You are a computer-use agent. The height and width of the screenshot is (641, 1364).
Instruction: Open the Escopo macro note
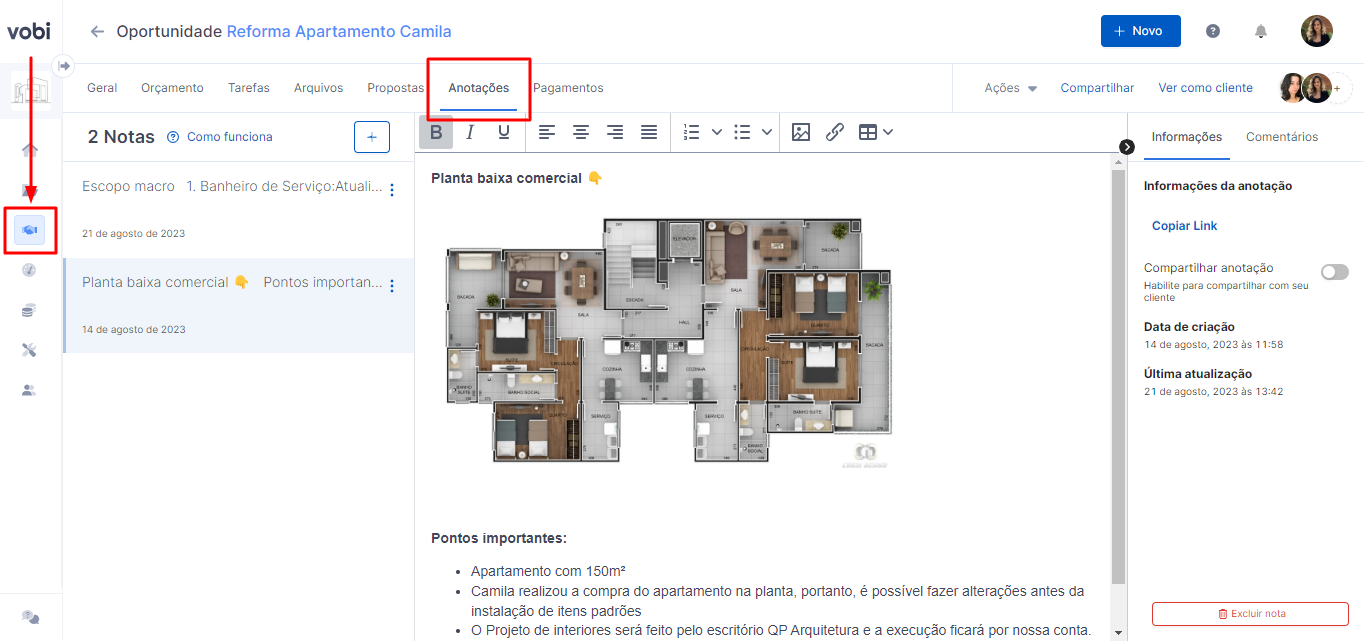click(238, 208)
